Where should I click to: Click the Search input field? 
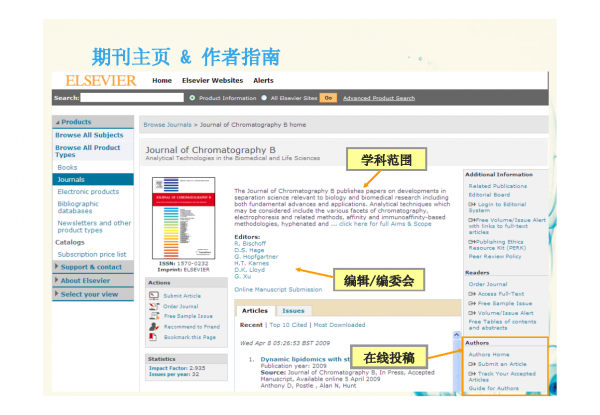click(132, 98)
